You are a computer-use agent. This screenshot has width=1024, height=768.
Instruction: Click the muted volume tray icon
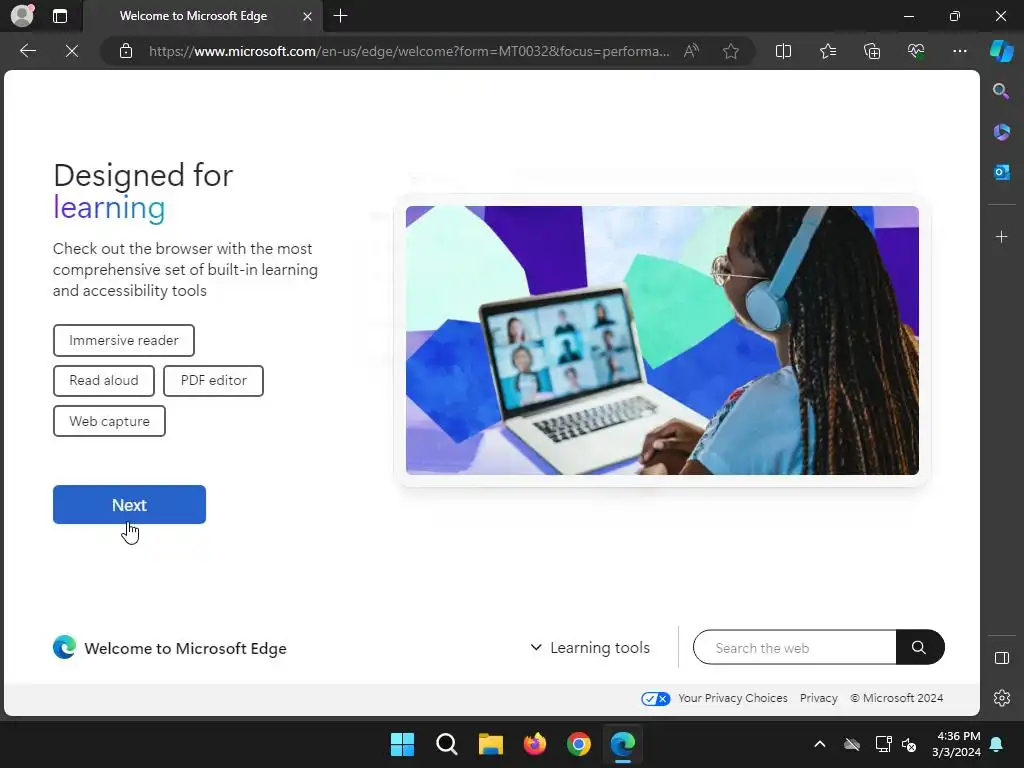click(909, 744)
